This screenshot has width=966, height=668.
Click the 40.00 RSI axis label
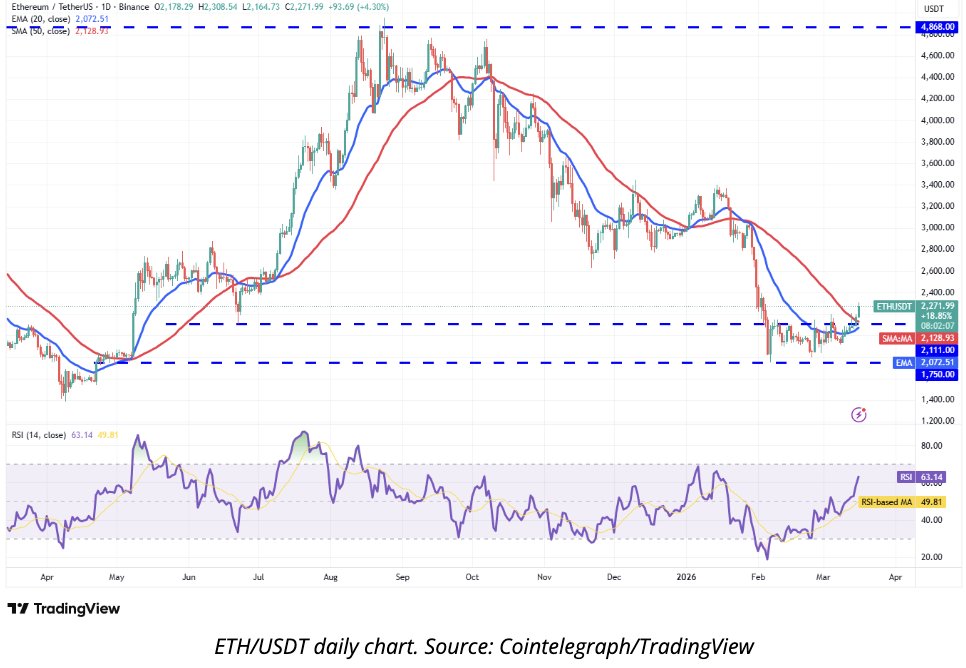932,520
